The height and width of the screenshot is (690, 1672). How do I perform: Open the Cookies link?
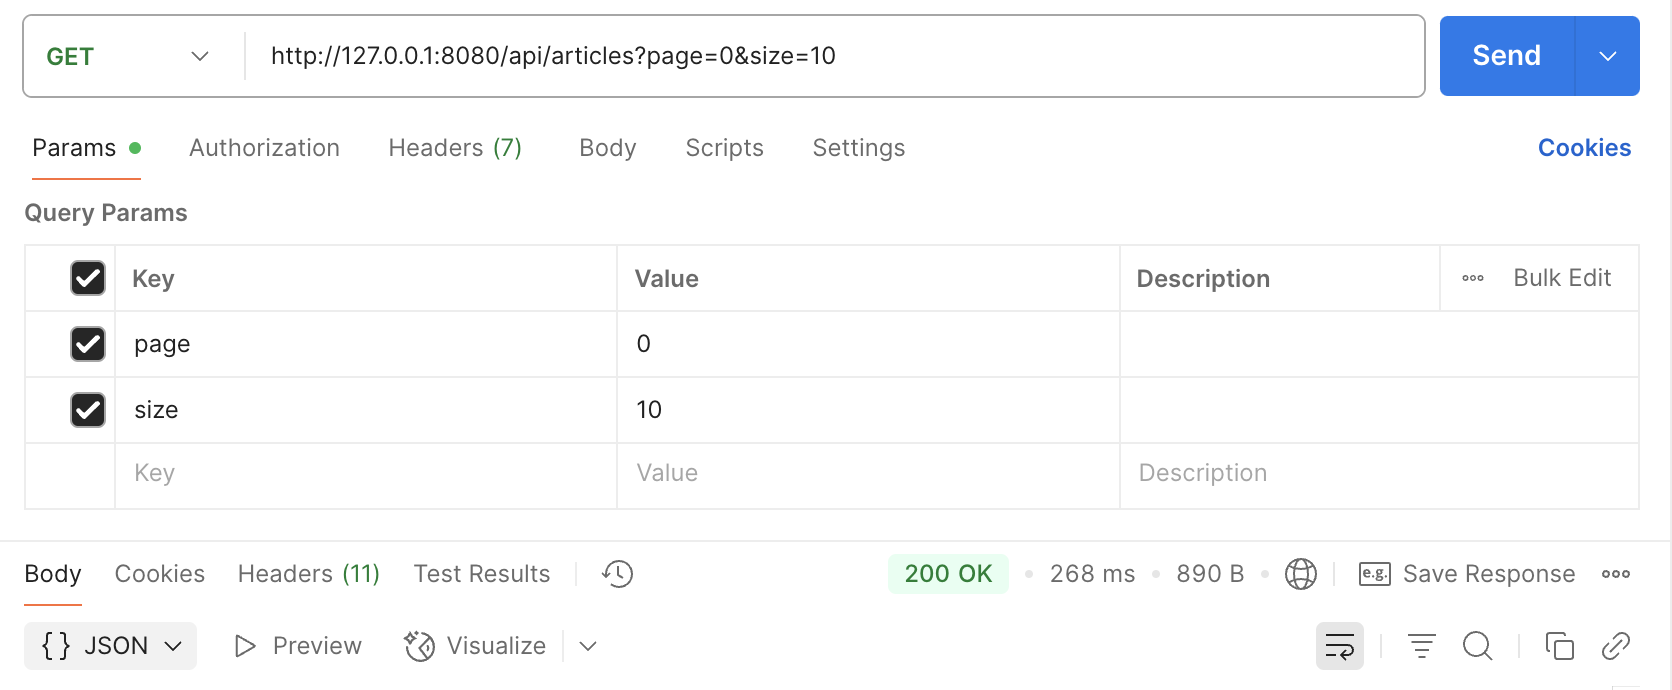tap(1584, 148)
